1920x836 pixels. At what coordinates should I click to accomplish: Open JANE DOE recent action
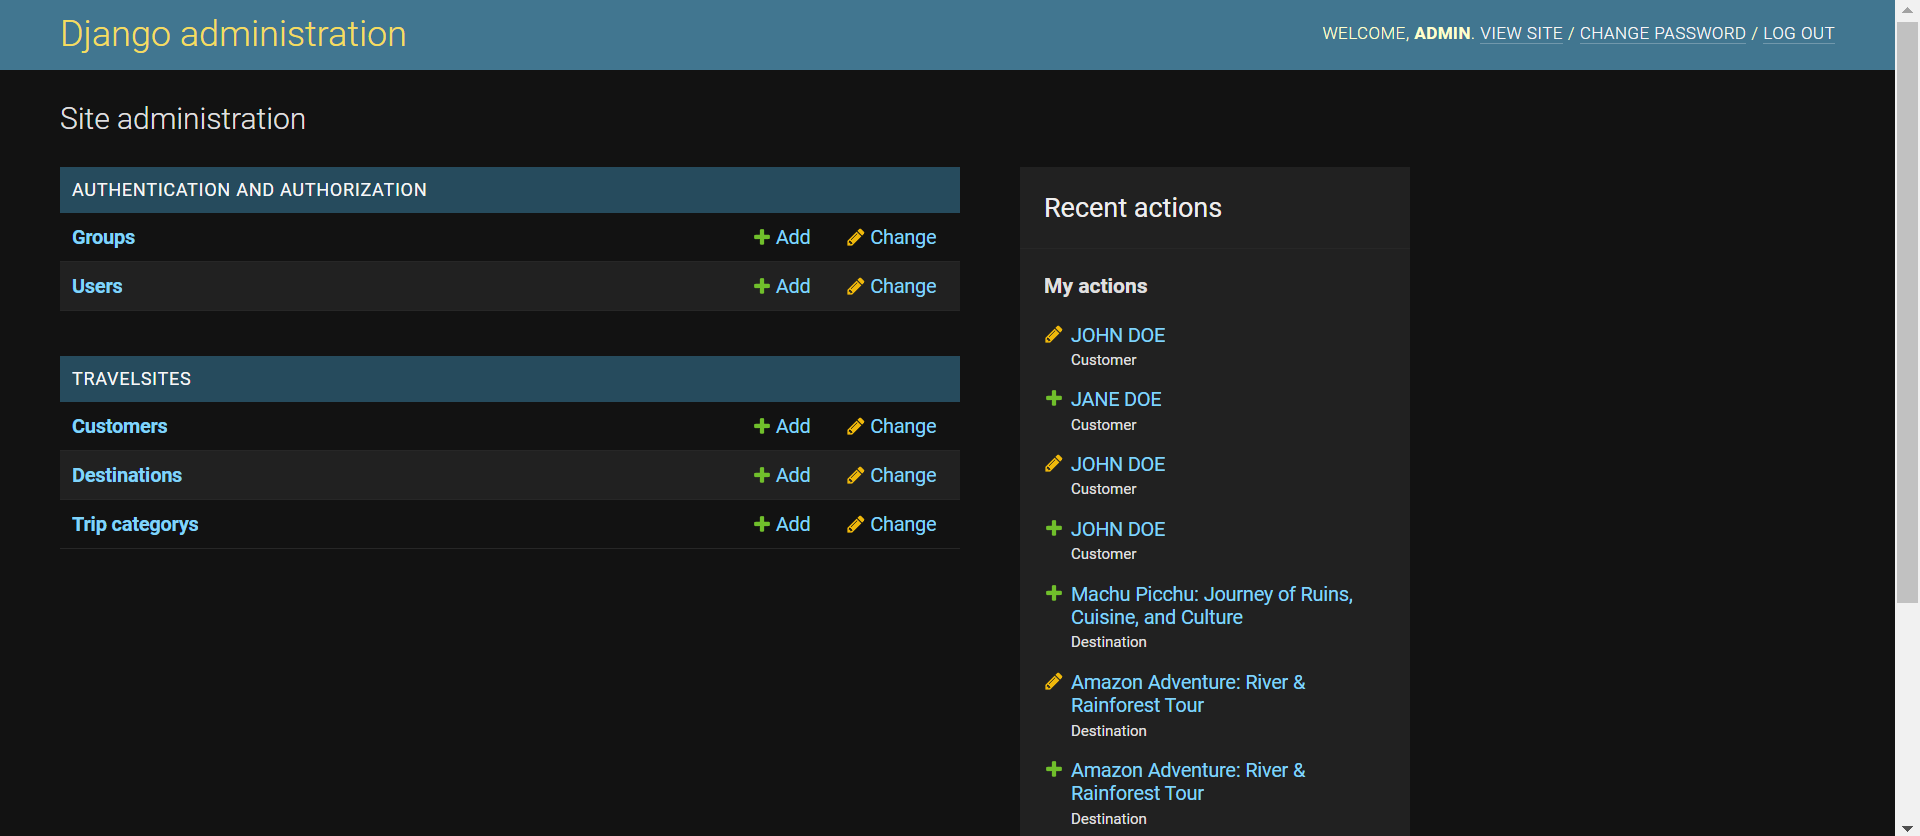pyautogui.click(x=1116, y=399)
